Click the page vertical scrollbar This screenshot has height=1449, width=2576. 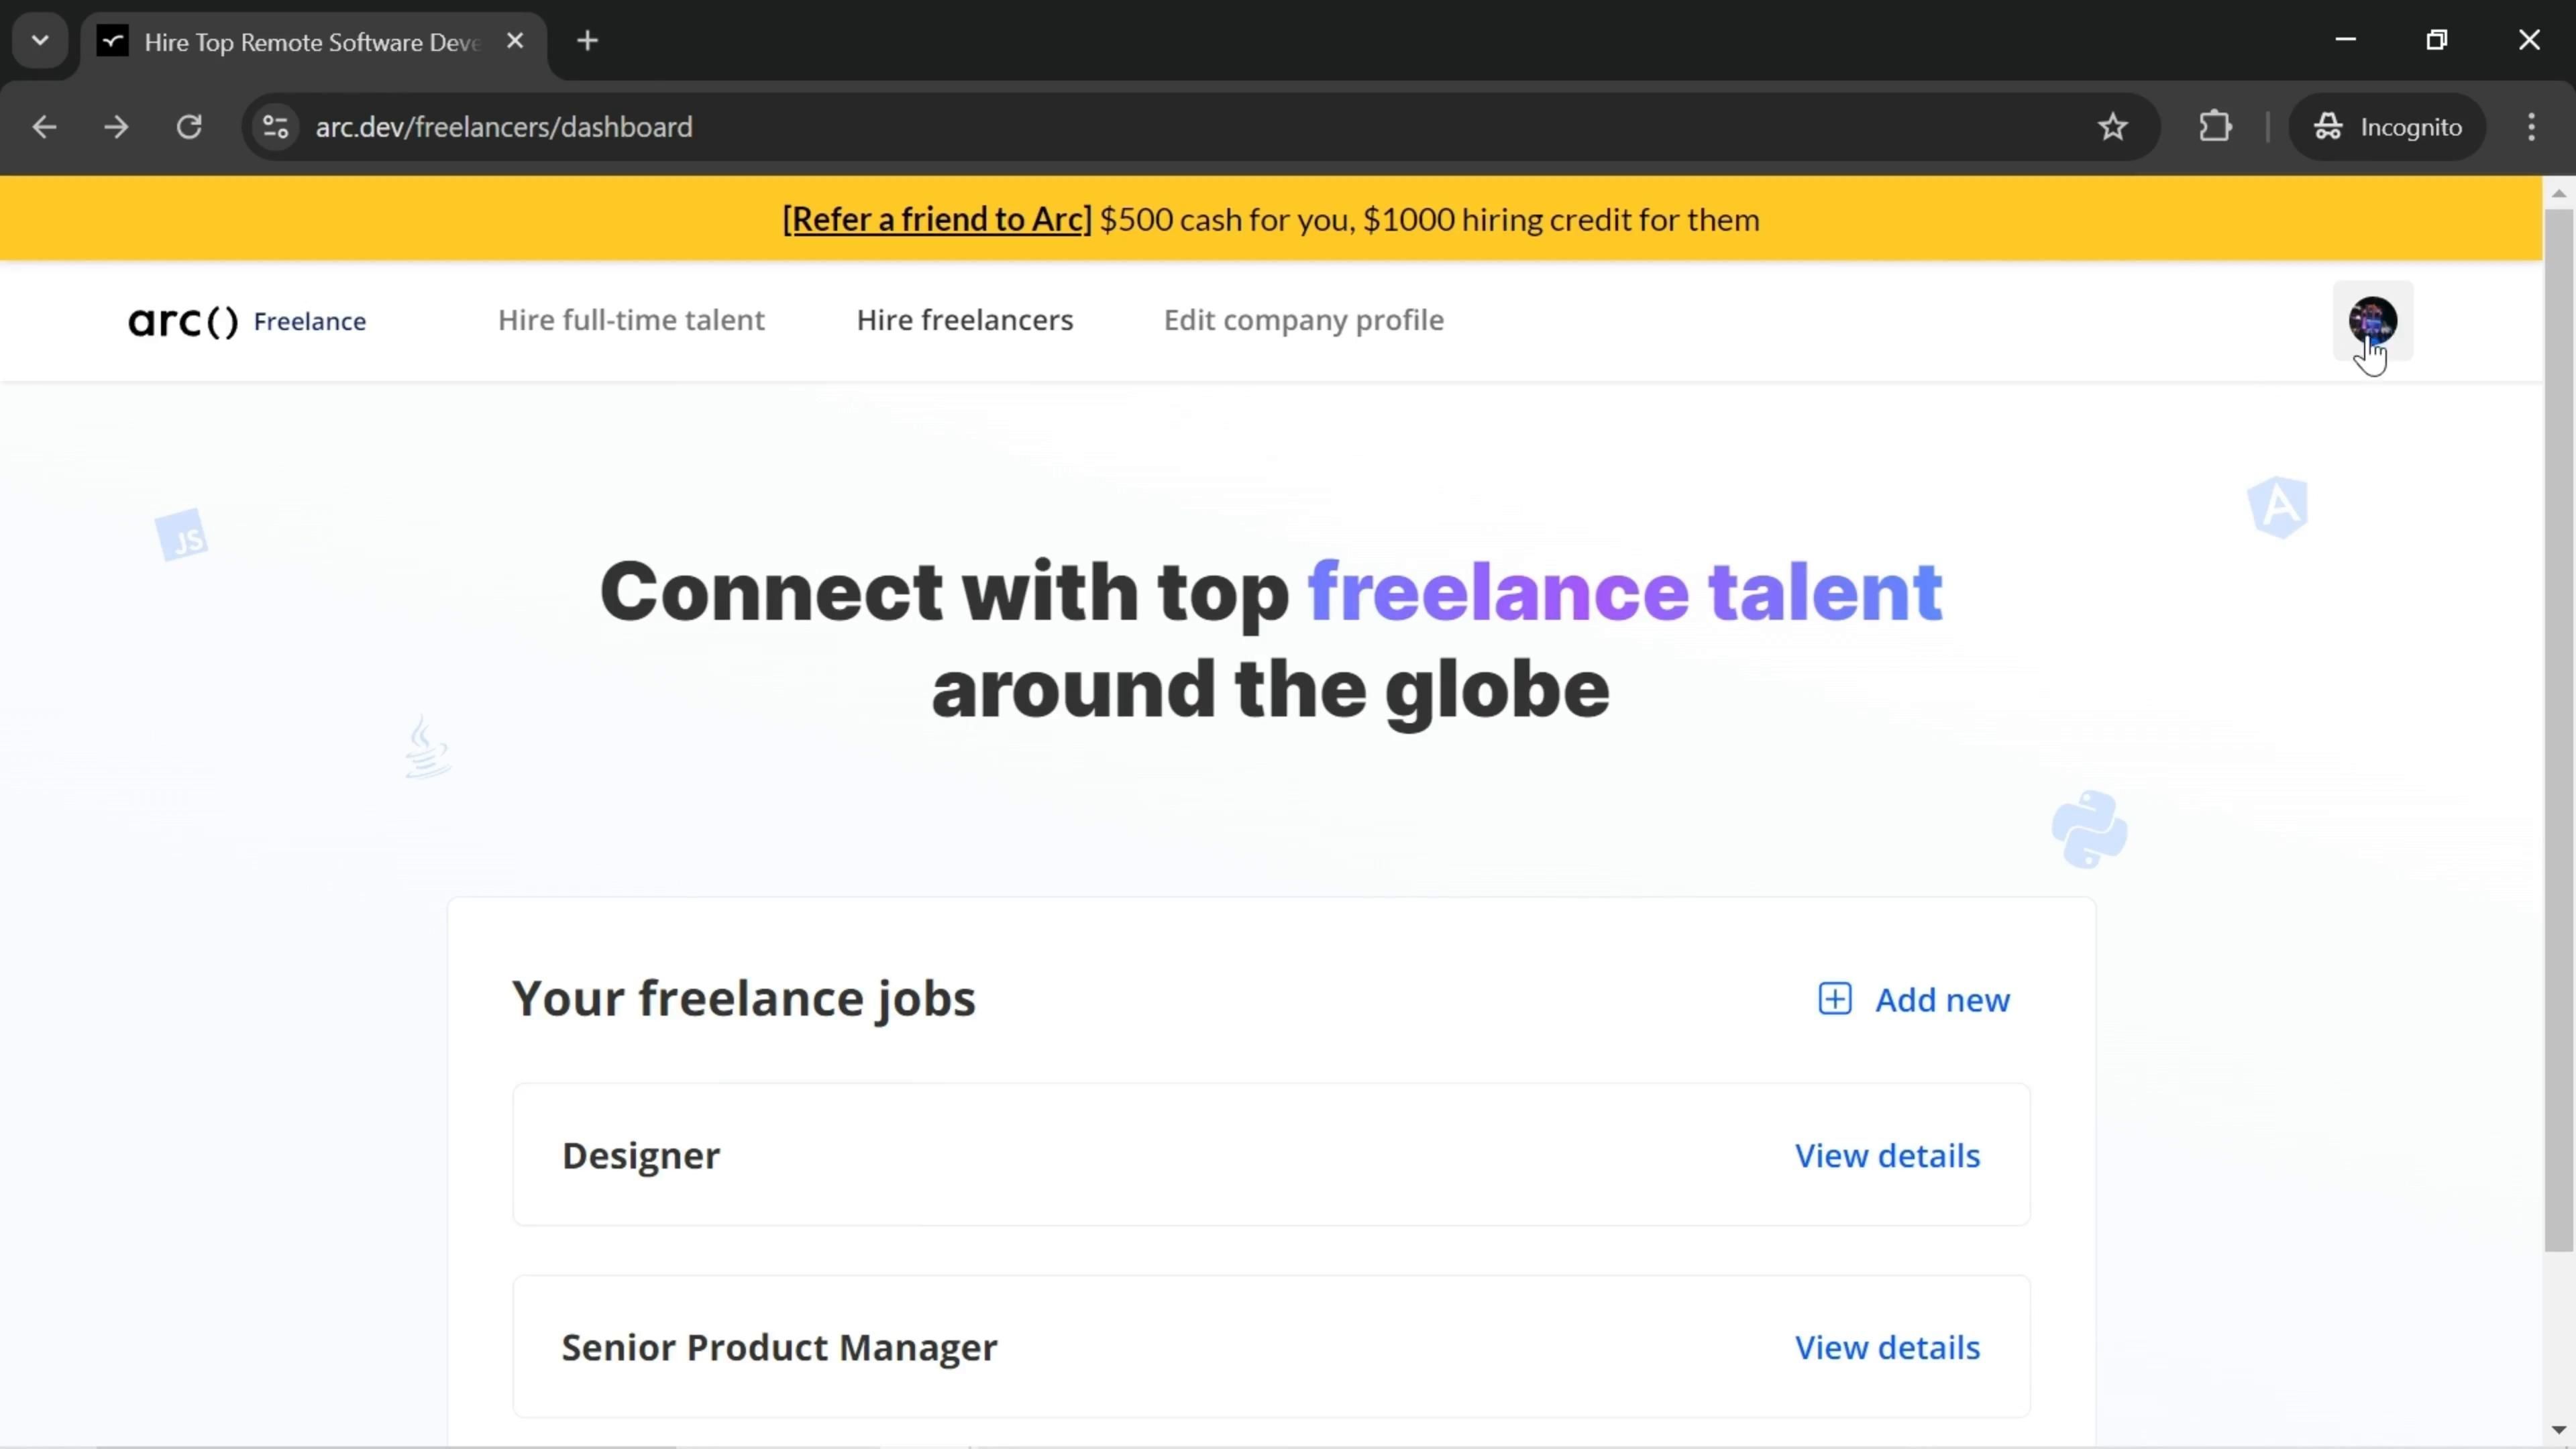pyautogui.click(x=2558, y=730)
